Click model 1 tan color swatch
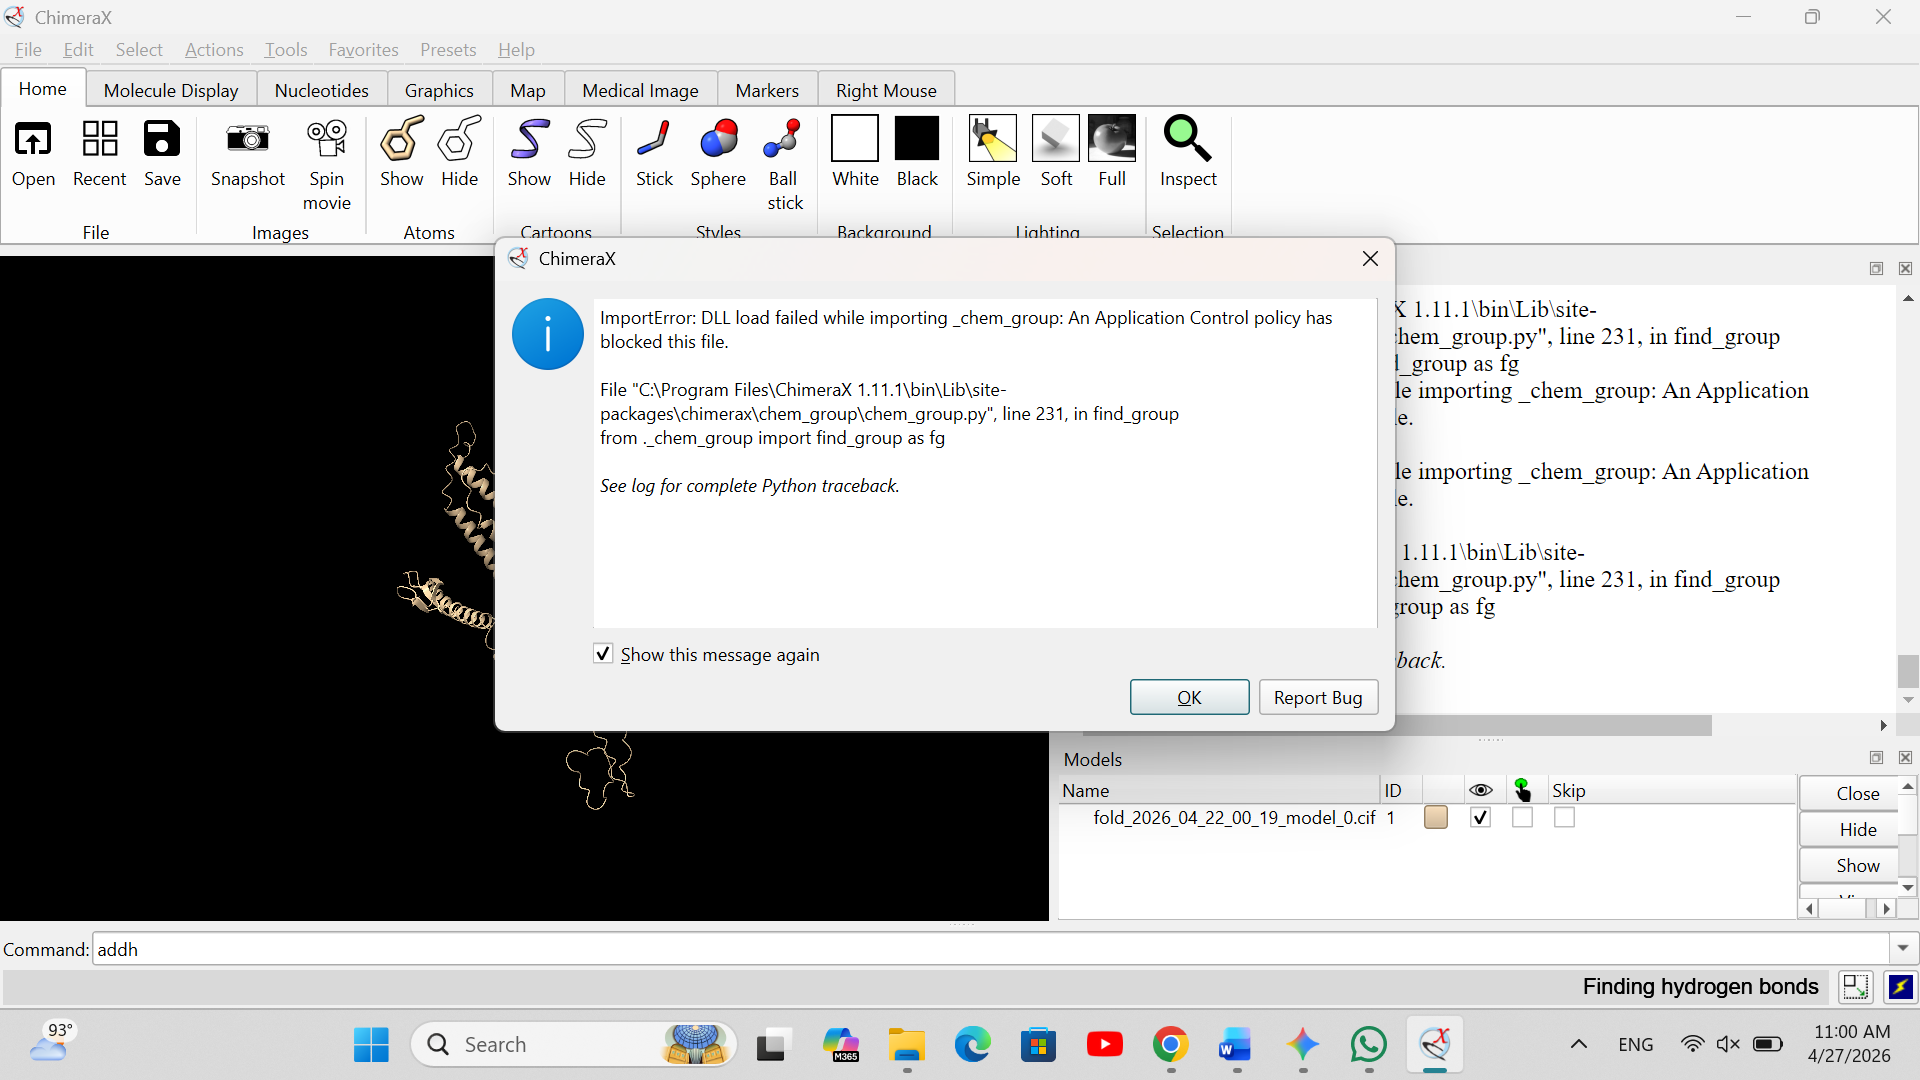Viewport: 1920px width, 1080px height. click(1435, 818)
